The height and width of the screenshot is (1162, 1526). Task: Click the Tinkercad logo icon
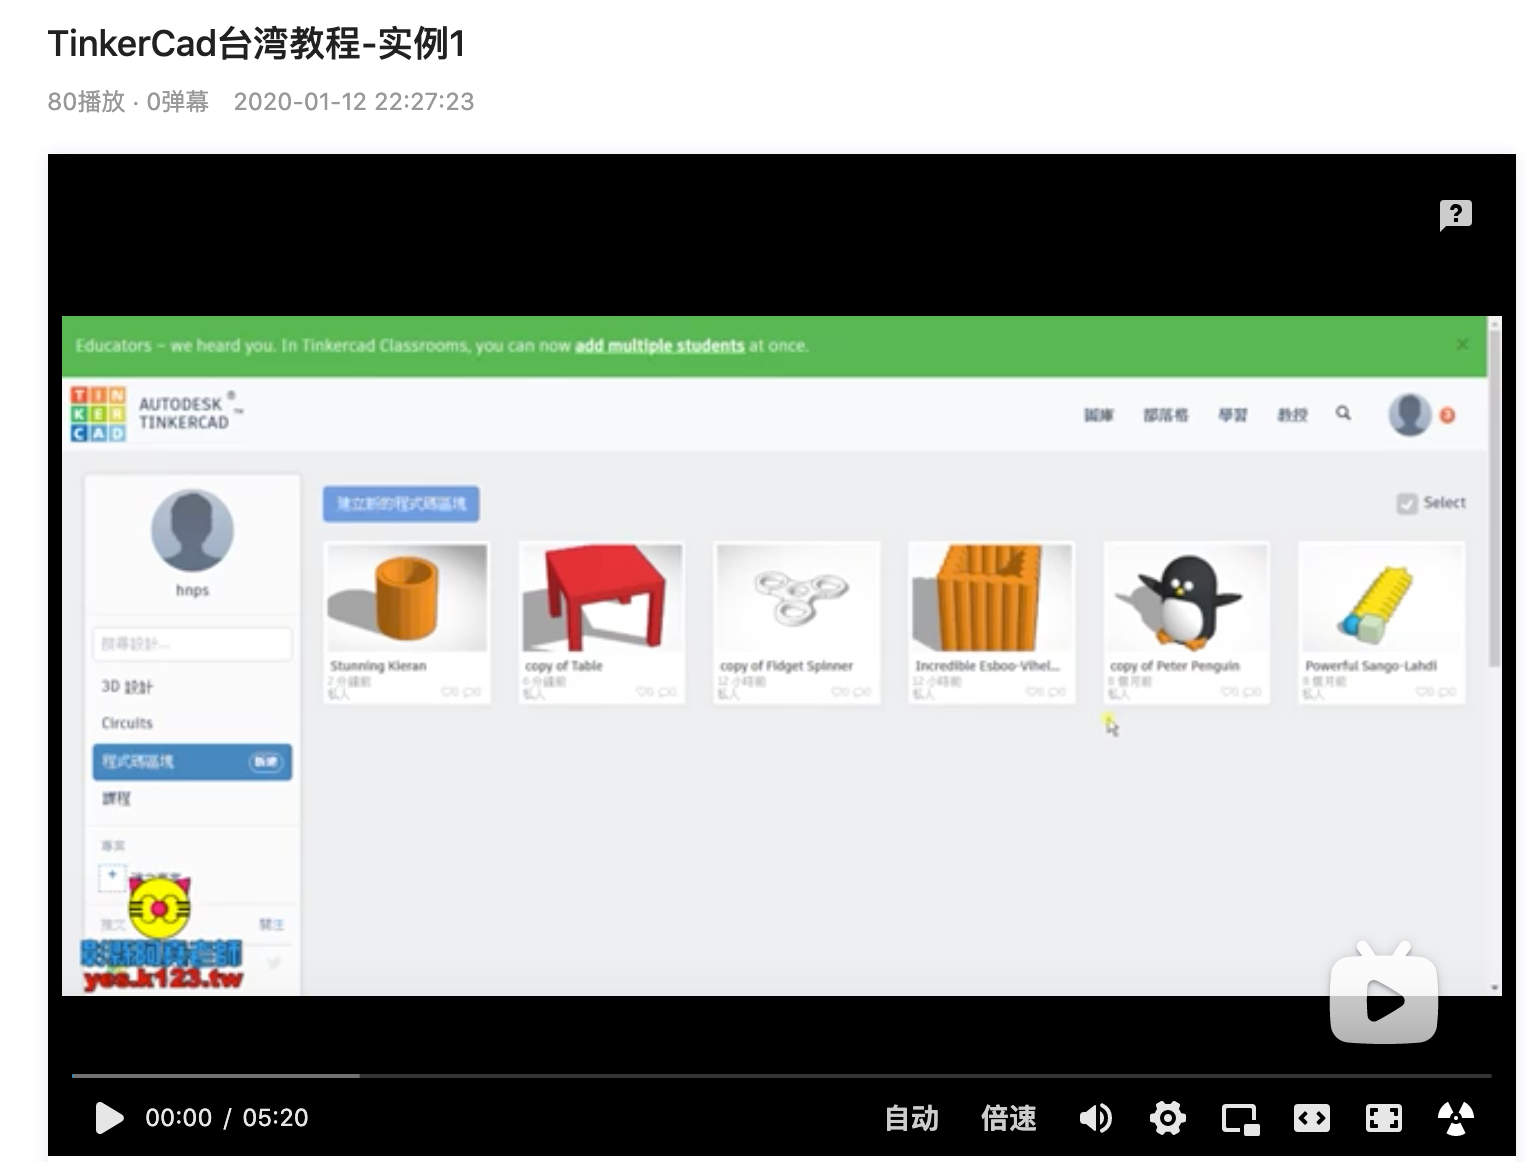click(97, 411)
